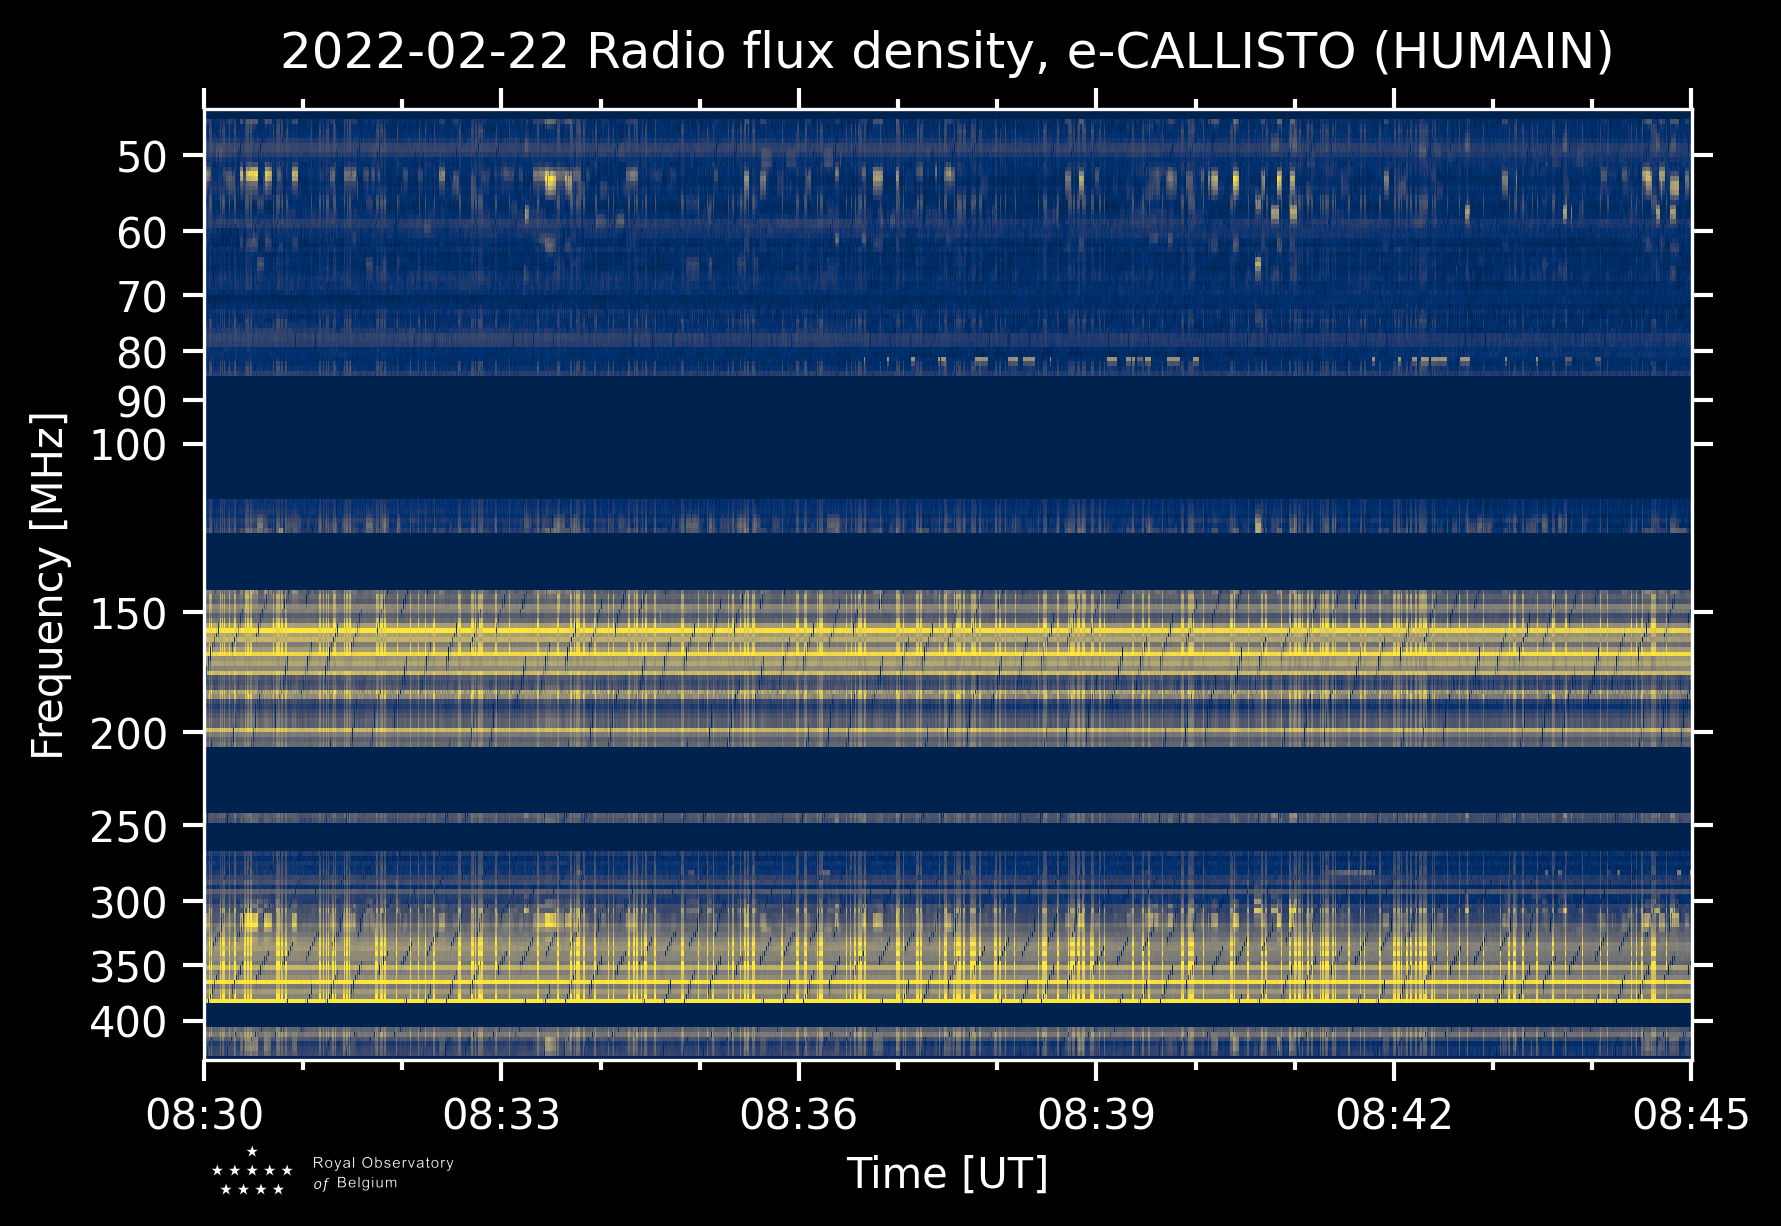
Task: Select the 08:36 time axis label
Action: [x=798, y=1114]
